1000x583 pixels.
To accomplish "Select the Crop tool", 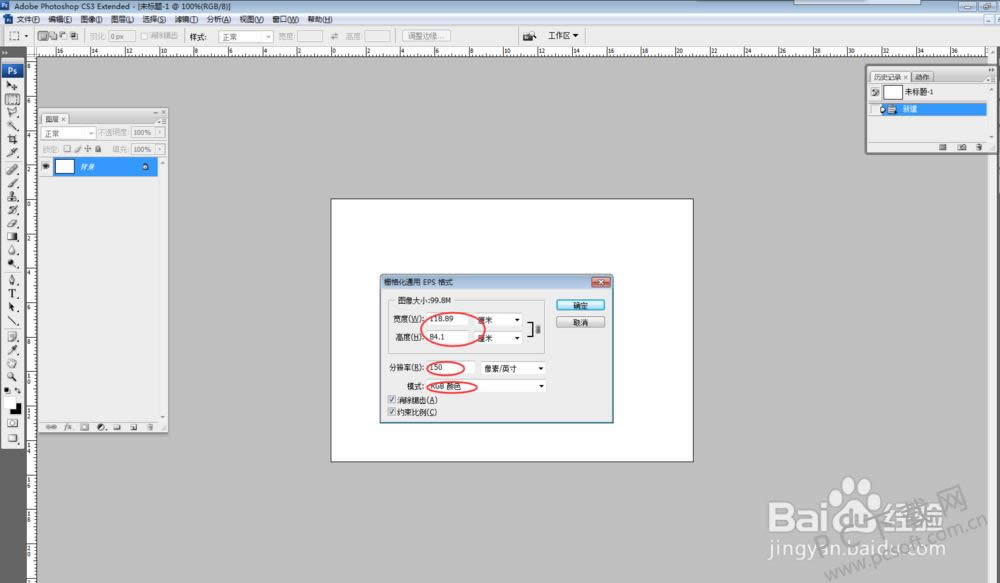I will [13, 139].
